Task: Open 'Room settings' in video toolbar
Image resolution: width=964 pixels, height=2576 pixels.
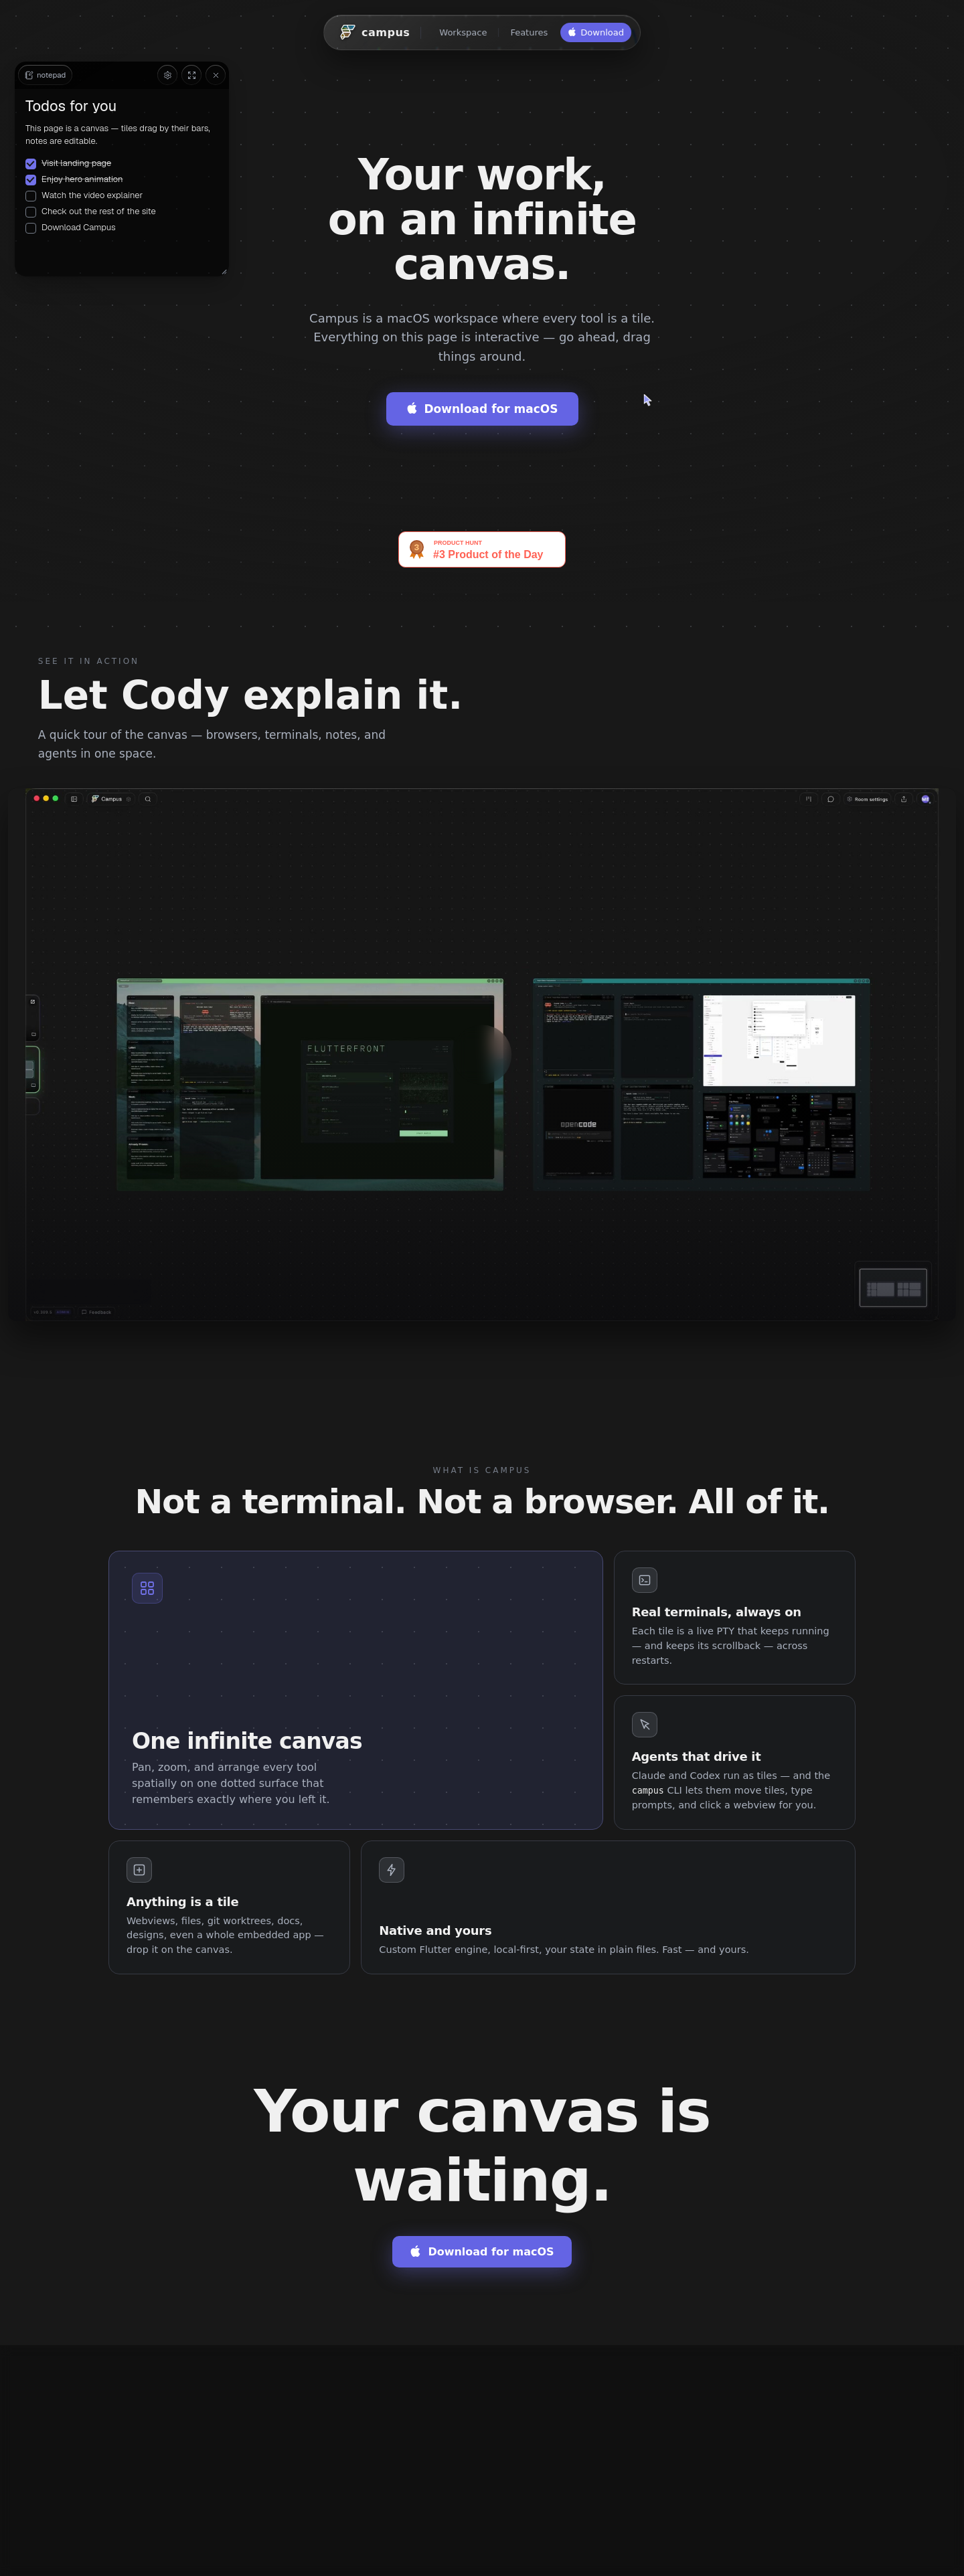Action: click(867, 799)
